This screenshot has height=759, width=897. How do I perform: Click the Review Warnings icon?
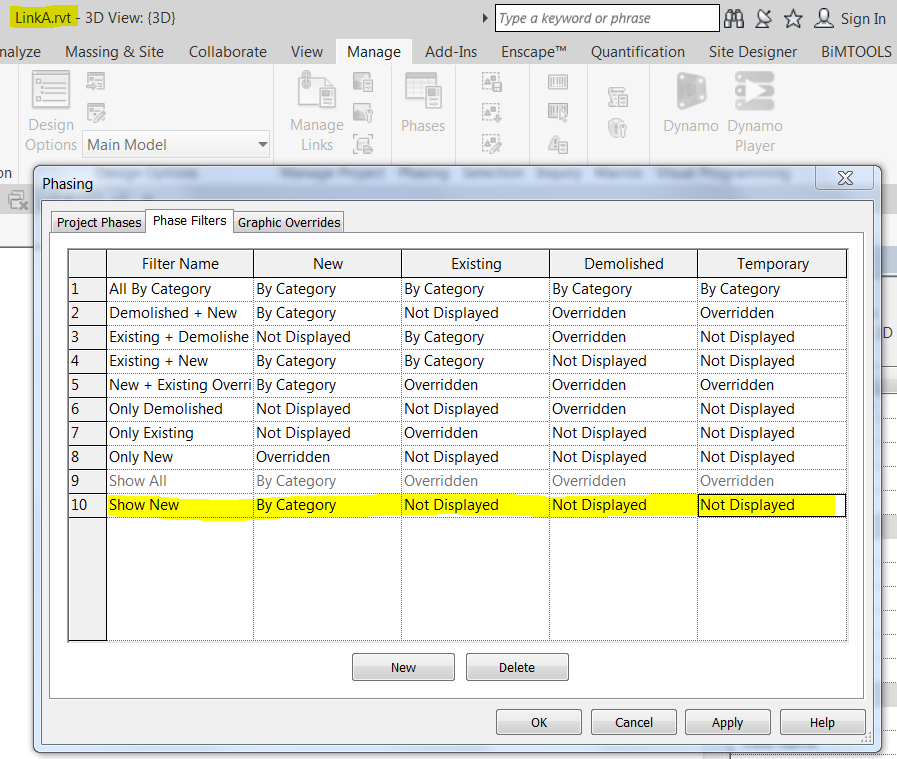pyautogui.click(x=558, y=143)
